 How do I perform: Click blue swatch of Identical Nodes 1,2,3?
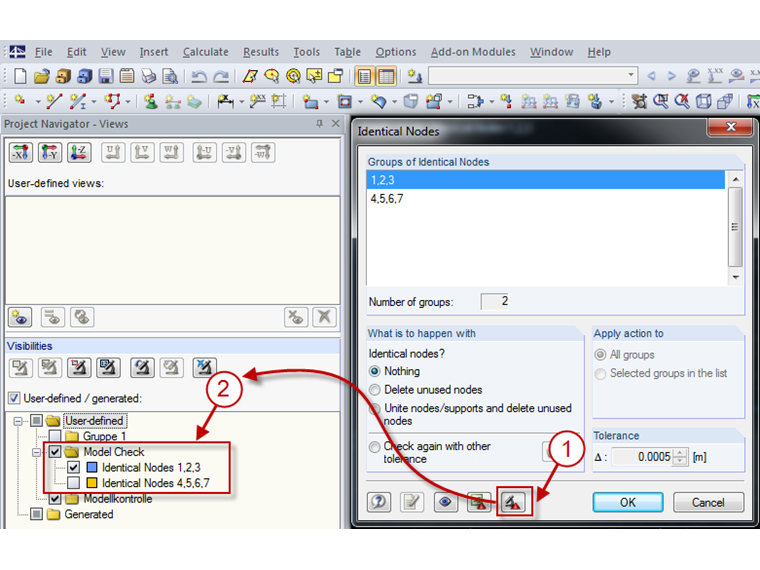pyautogui.click(x=92, y=467)
